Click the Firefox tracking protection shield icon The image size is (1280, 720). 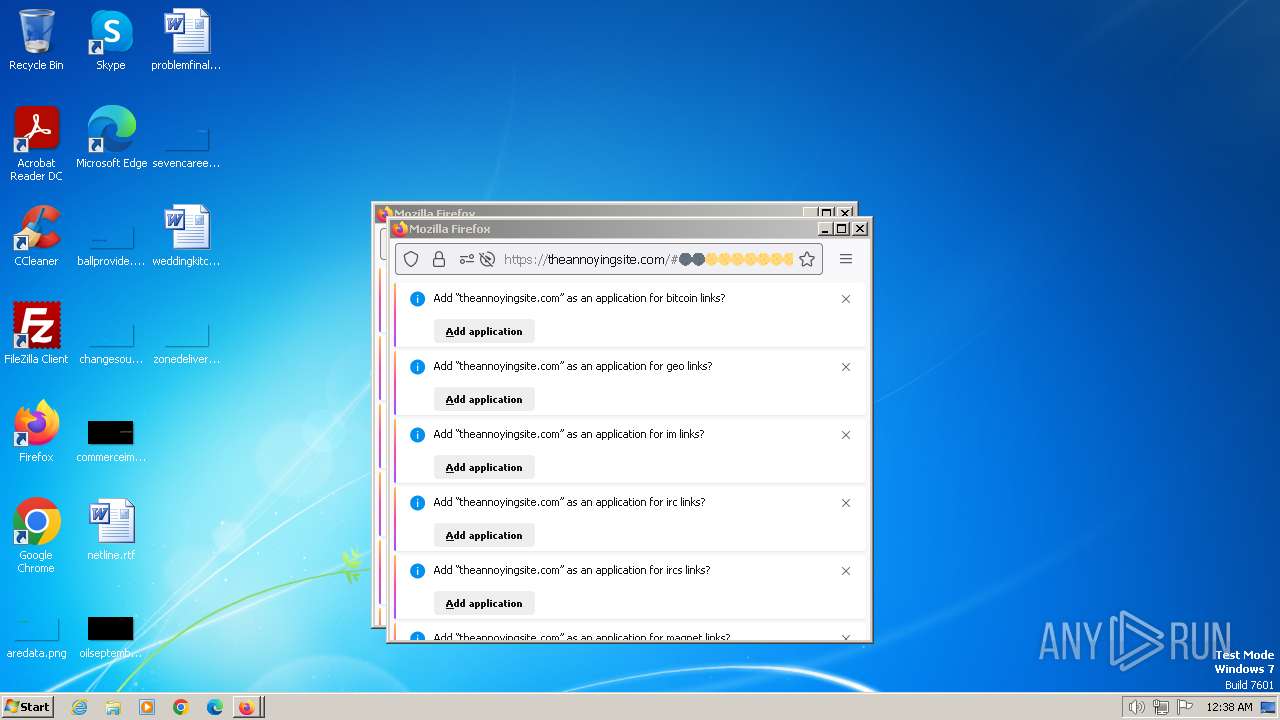click(411, 259)
